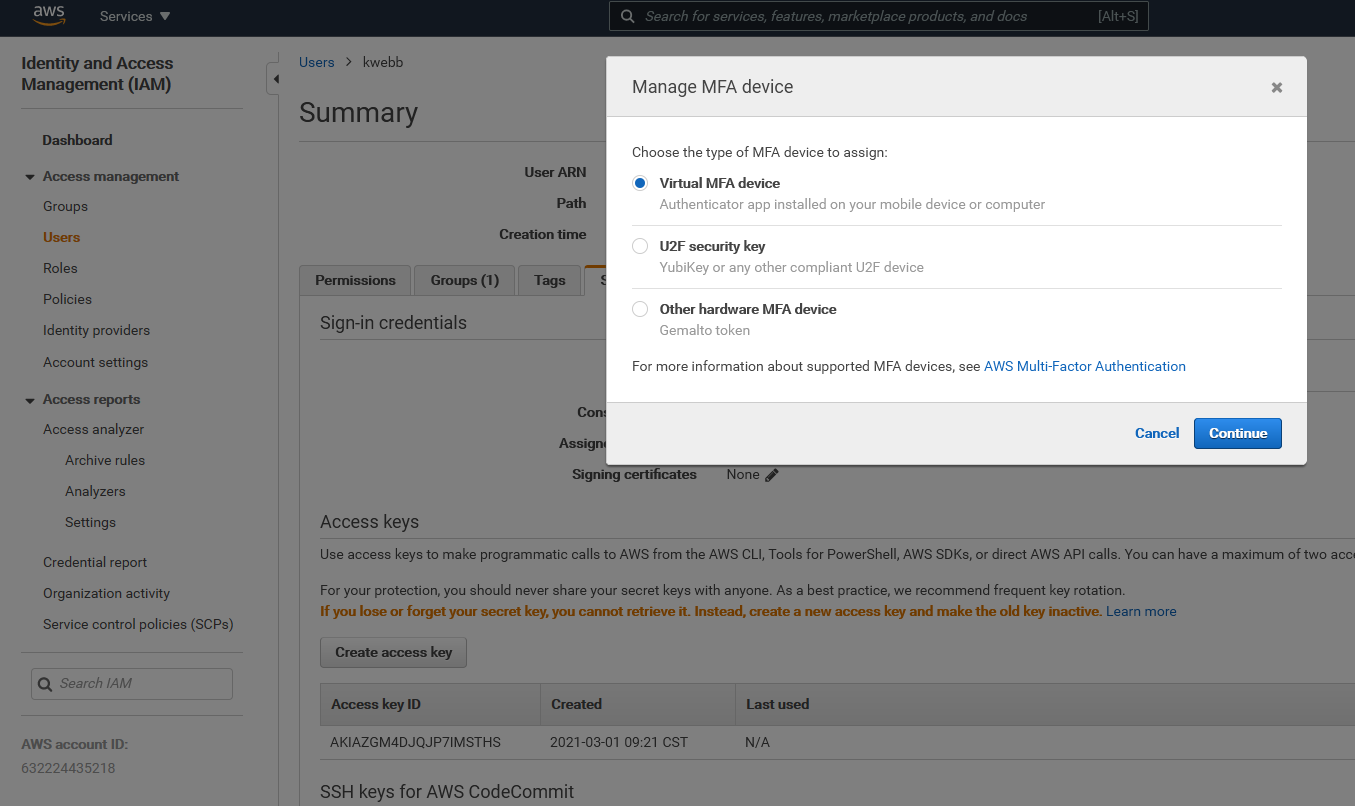1355x806 pixels.
Task: Select Other hardware MFA device option
Action: (640, 309)
